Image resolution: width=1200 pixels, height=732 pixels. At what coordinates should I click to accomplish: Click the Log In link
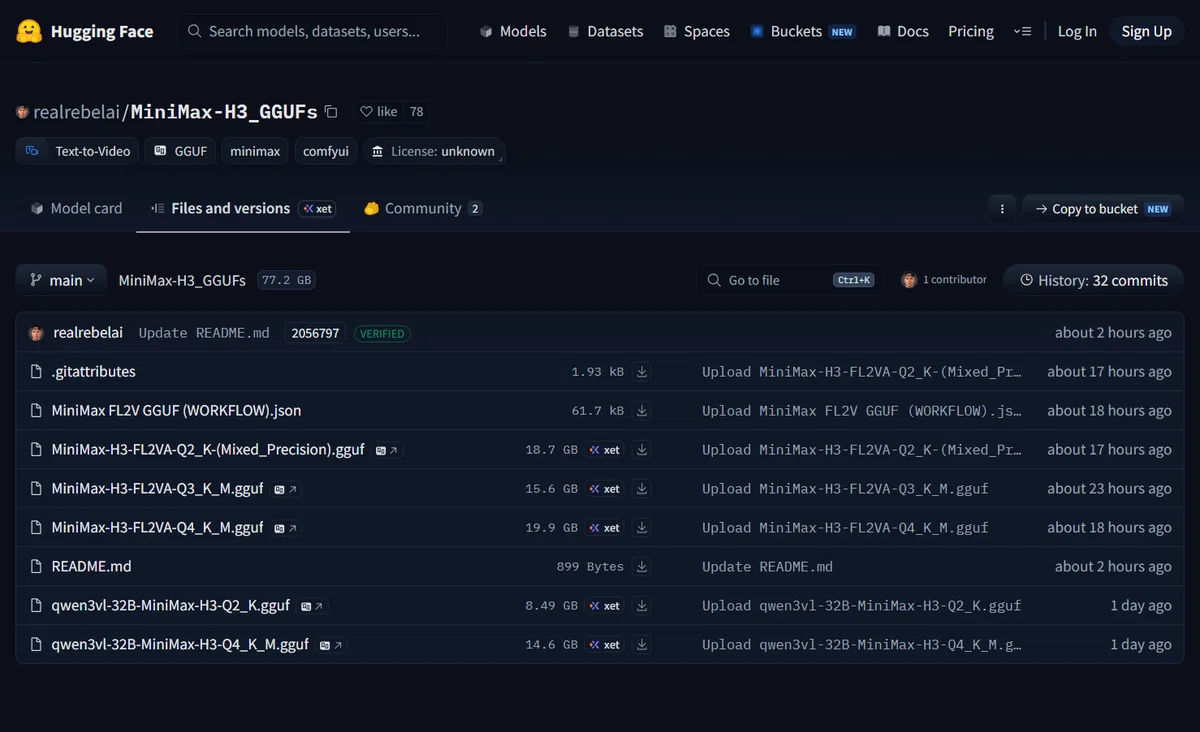coord(1077,31)
